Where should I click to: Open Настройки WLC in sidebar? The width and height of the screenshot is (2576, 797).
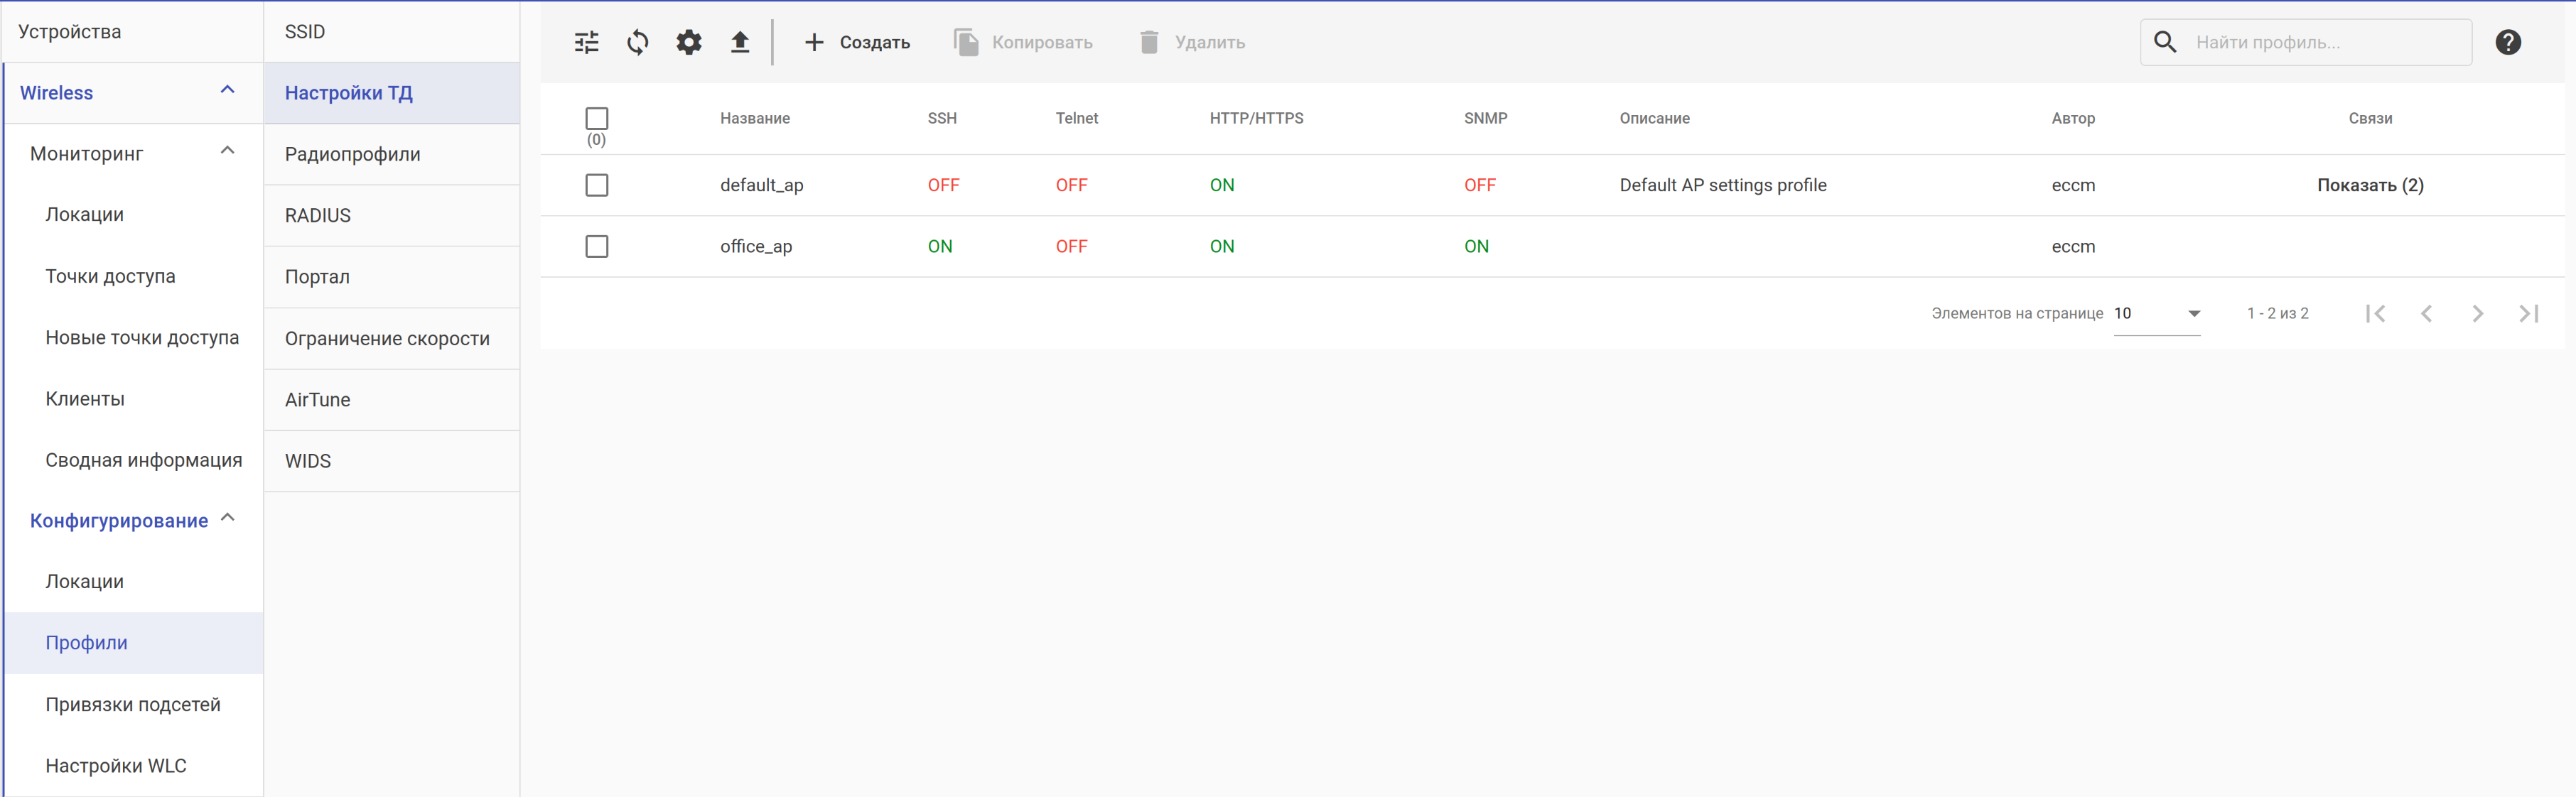(116, 765)
